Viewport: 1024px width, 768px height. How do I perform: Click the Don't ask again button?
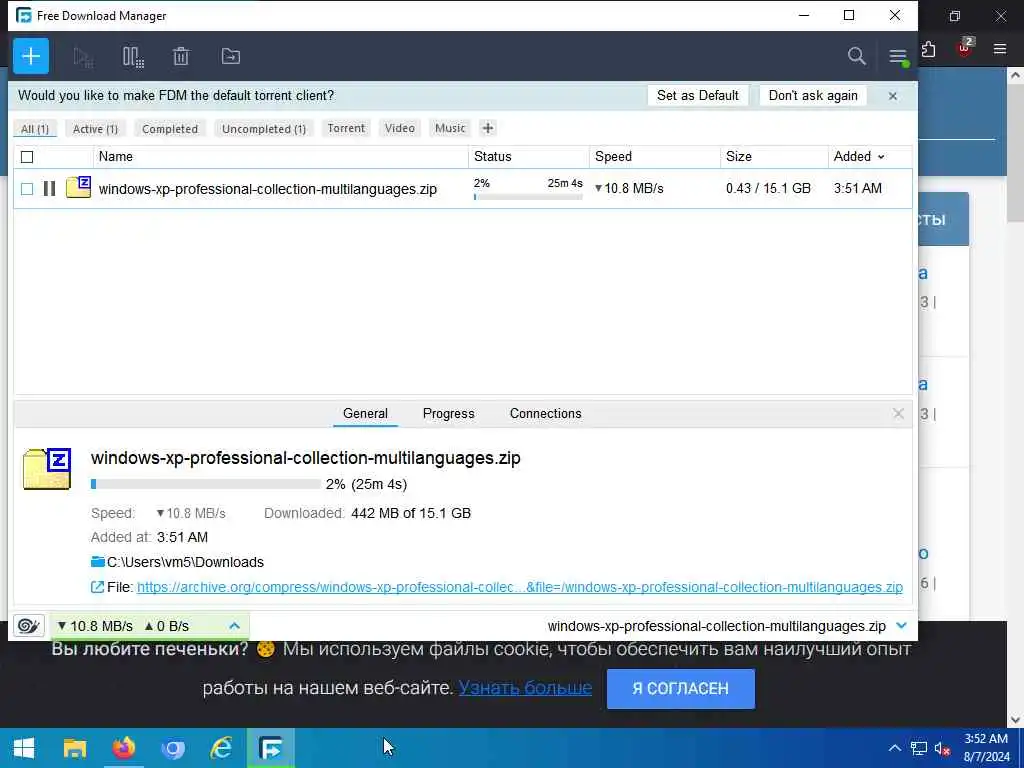click(813, 95)
